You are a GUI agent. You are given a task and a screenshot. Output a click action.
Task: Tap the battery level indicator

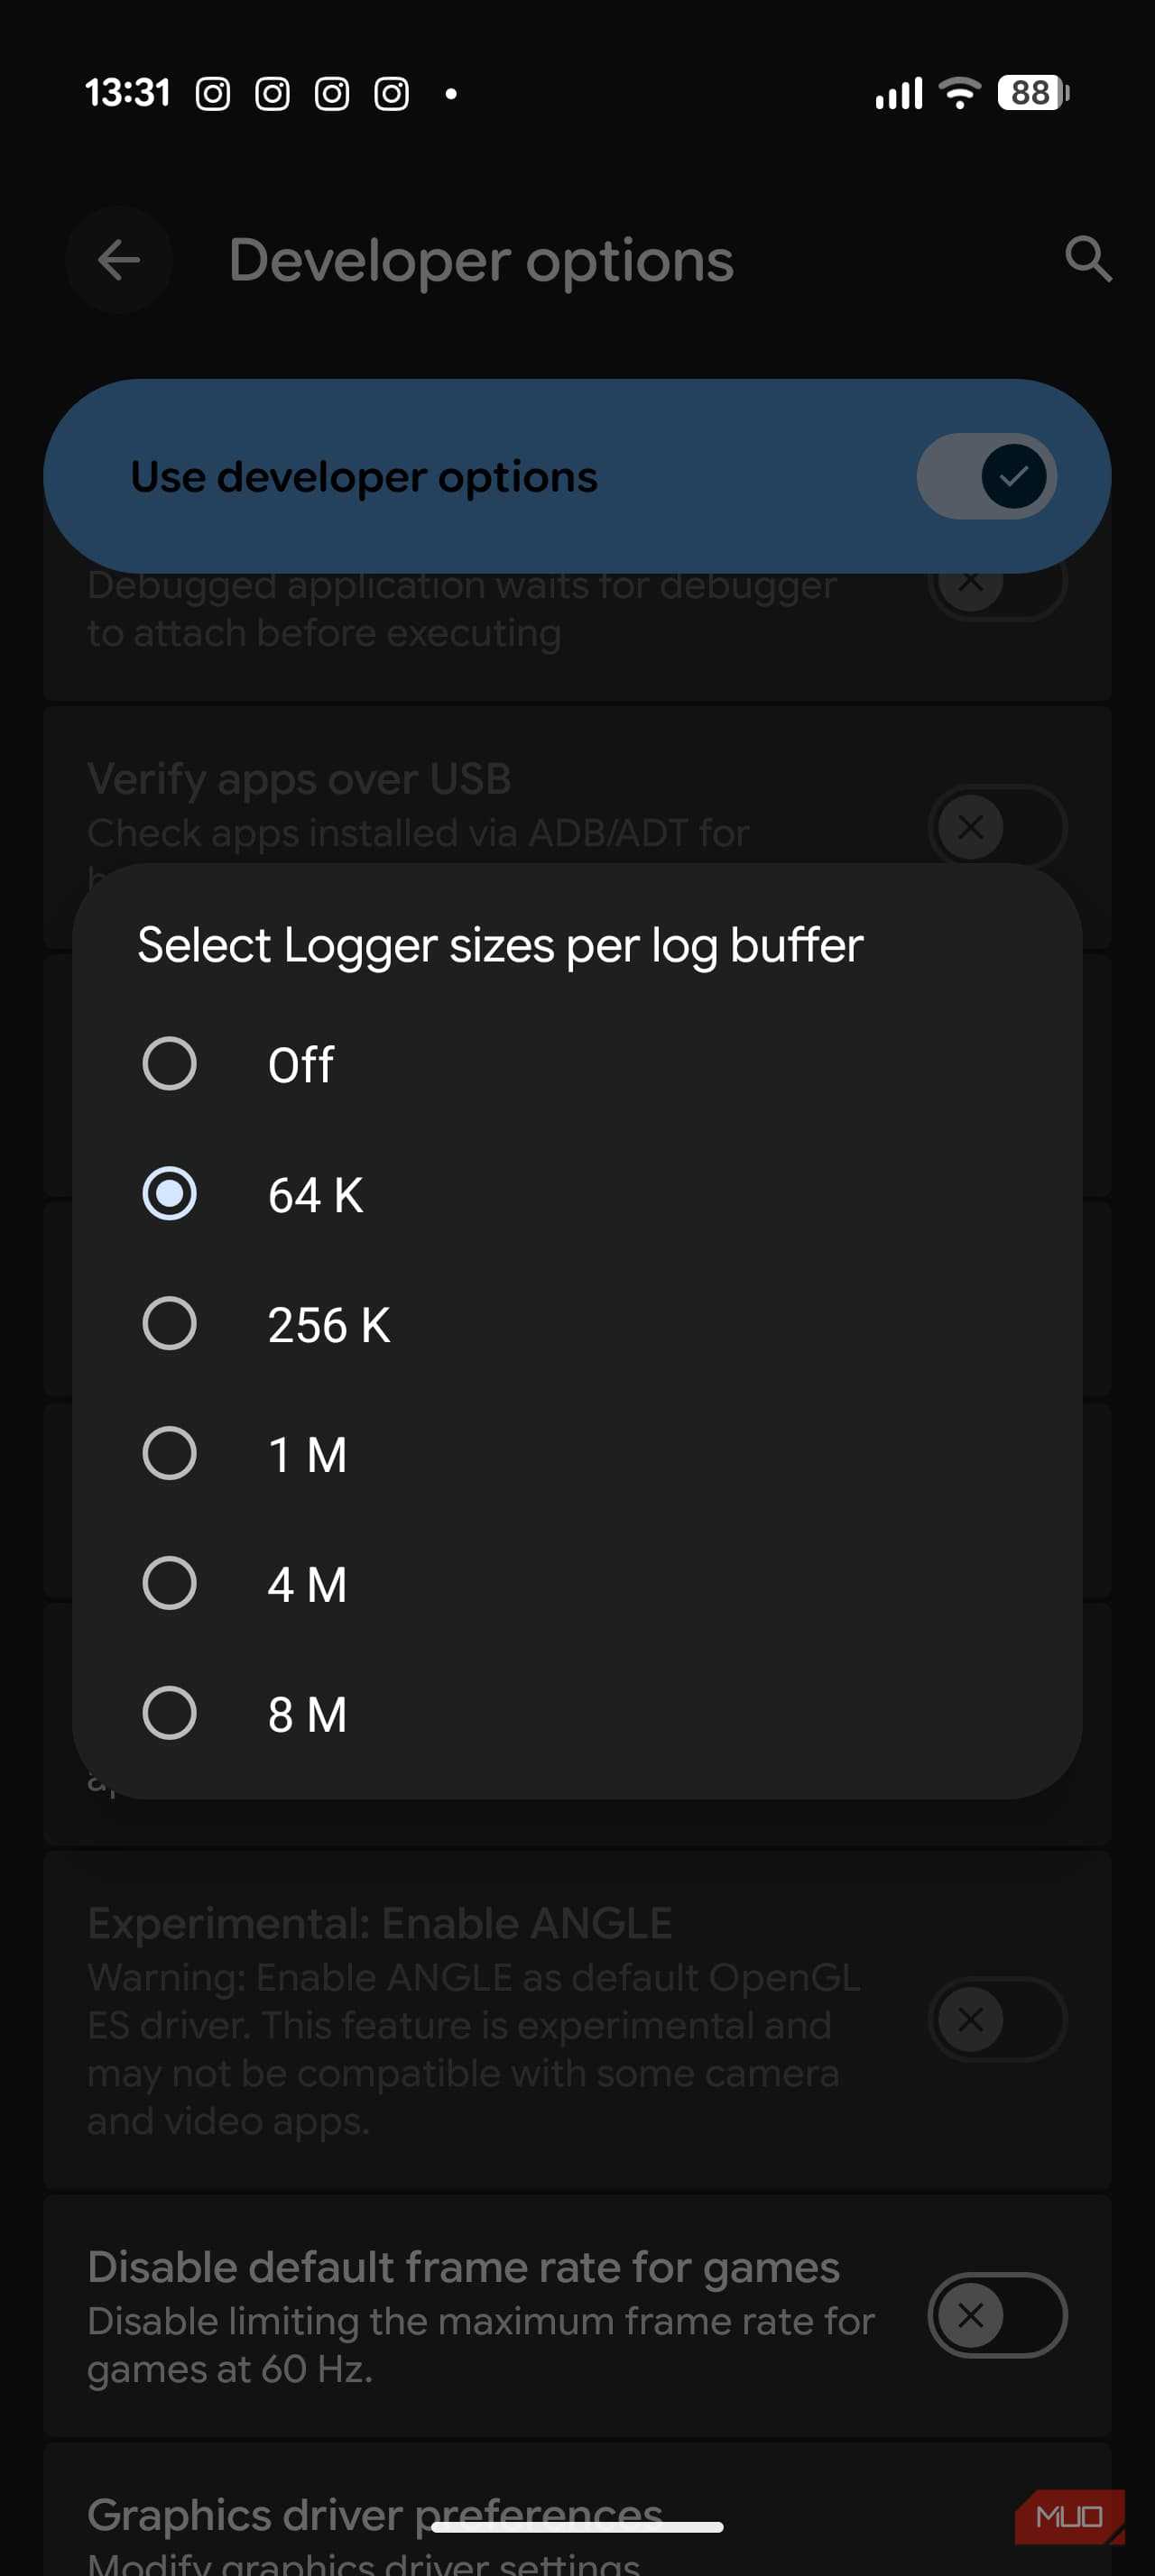pos(1033,93)
